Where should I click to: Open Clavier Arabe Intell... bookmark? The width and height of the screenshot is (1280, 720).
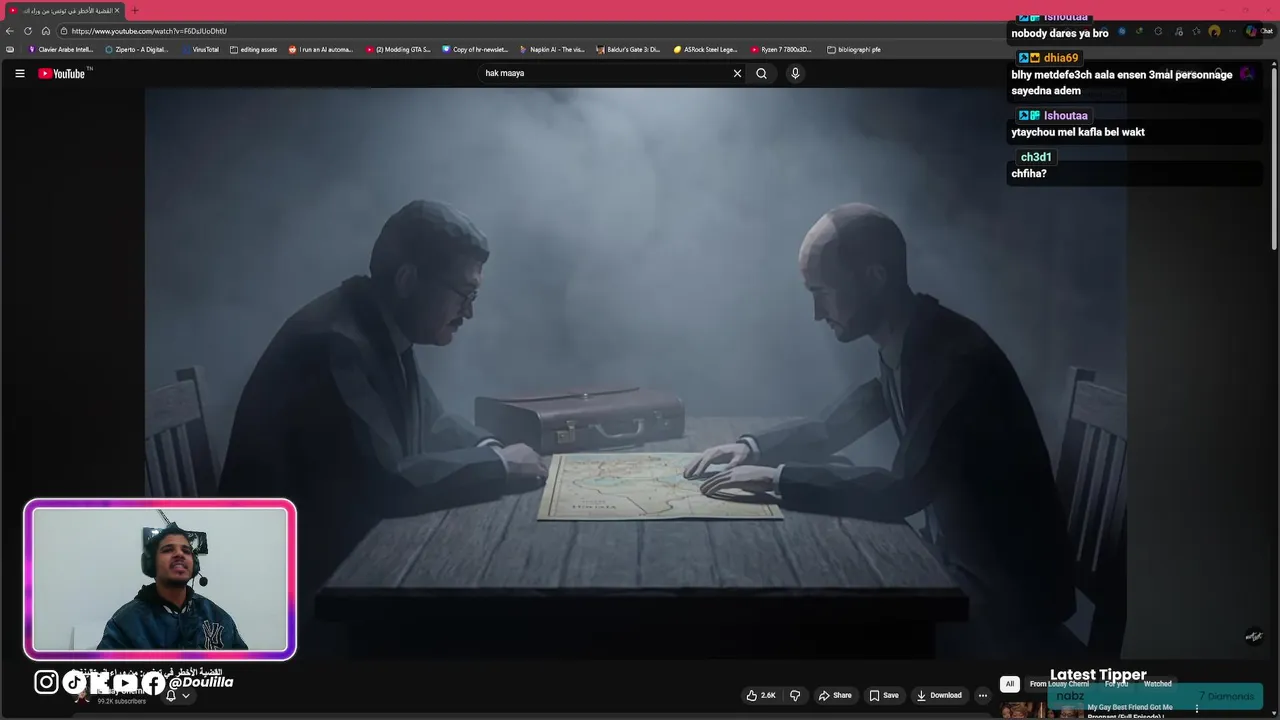61,49
